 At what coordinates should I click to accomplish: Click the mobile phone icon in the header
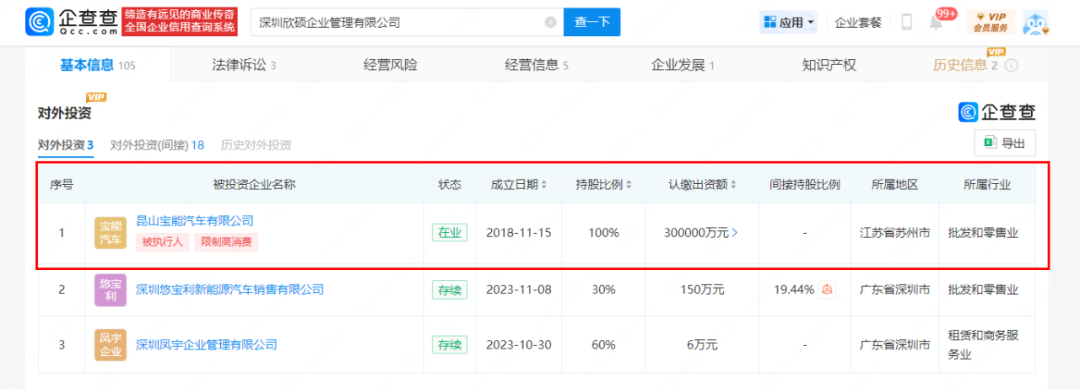pos(906,22)
